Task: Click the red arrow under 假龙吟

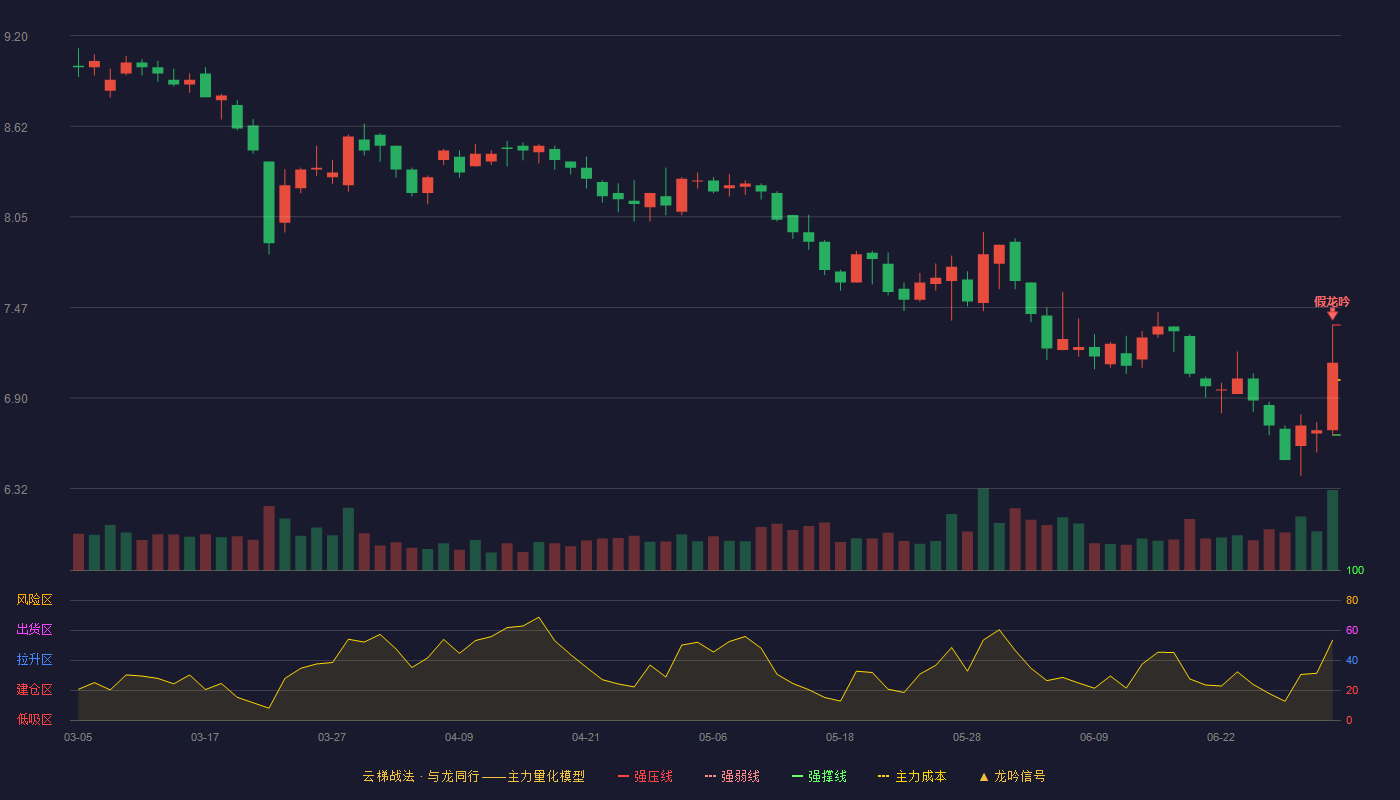Action: click(1332, 315)
